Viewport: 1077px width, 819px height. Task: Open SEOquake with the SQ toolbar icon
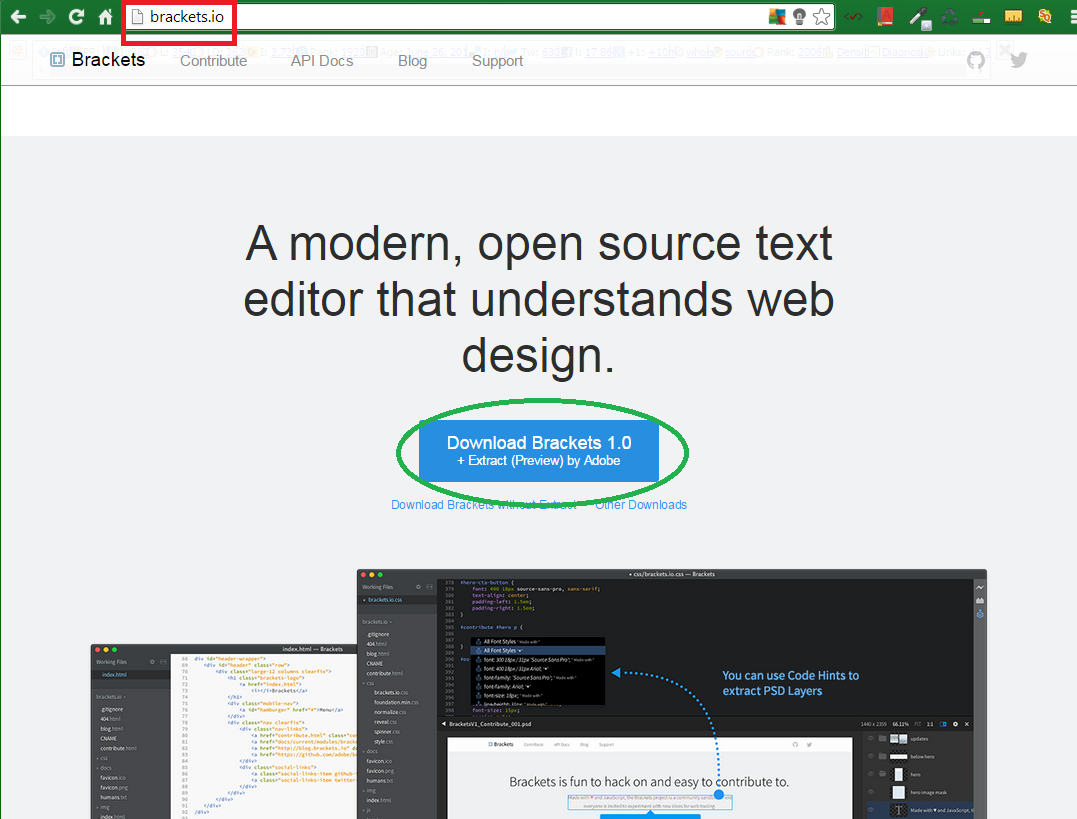click(1044, 16)
